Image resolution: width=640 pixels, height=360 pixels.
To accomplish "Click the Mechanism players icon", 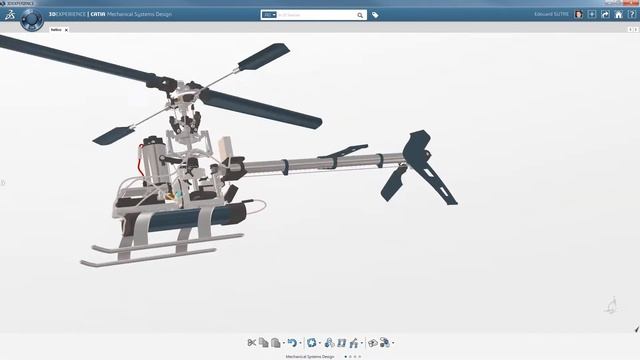I will [342, 343].
